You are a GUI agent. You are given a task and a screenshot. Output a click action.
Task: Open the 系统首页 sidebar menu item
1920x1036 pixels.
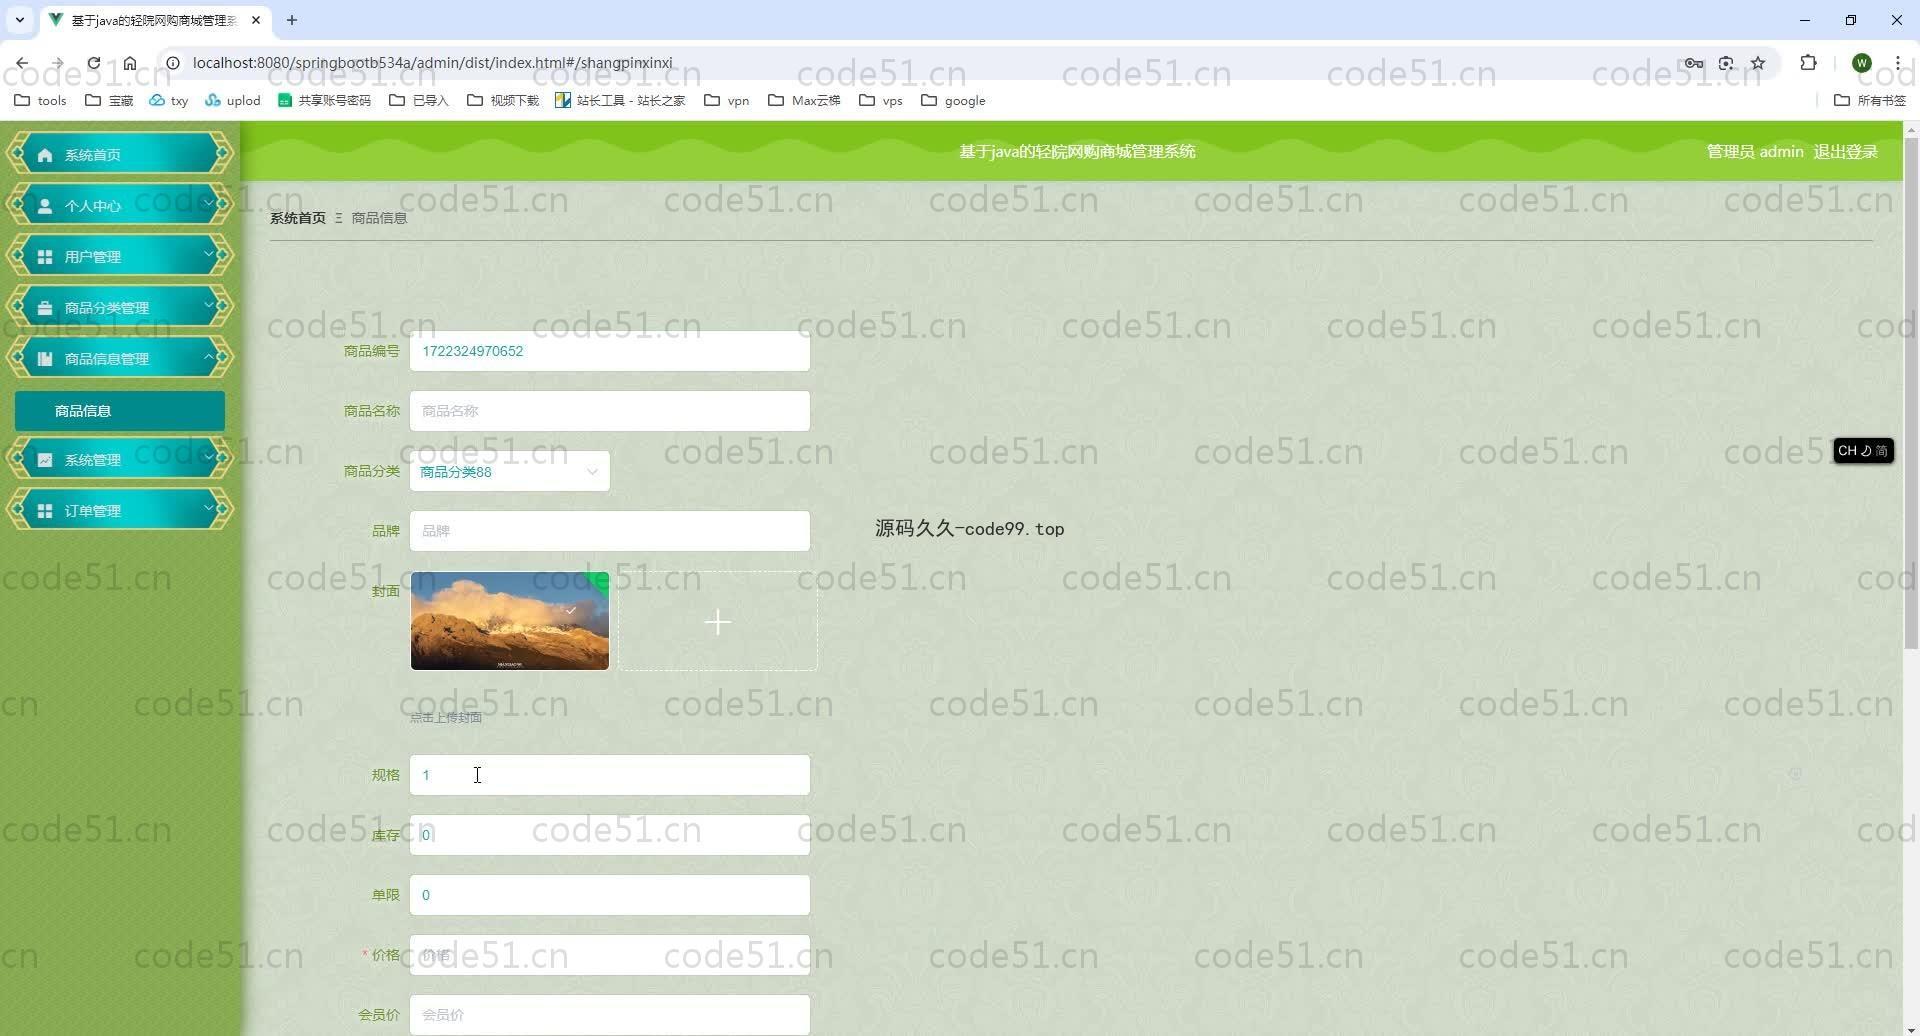[x=119, y=154]
